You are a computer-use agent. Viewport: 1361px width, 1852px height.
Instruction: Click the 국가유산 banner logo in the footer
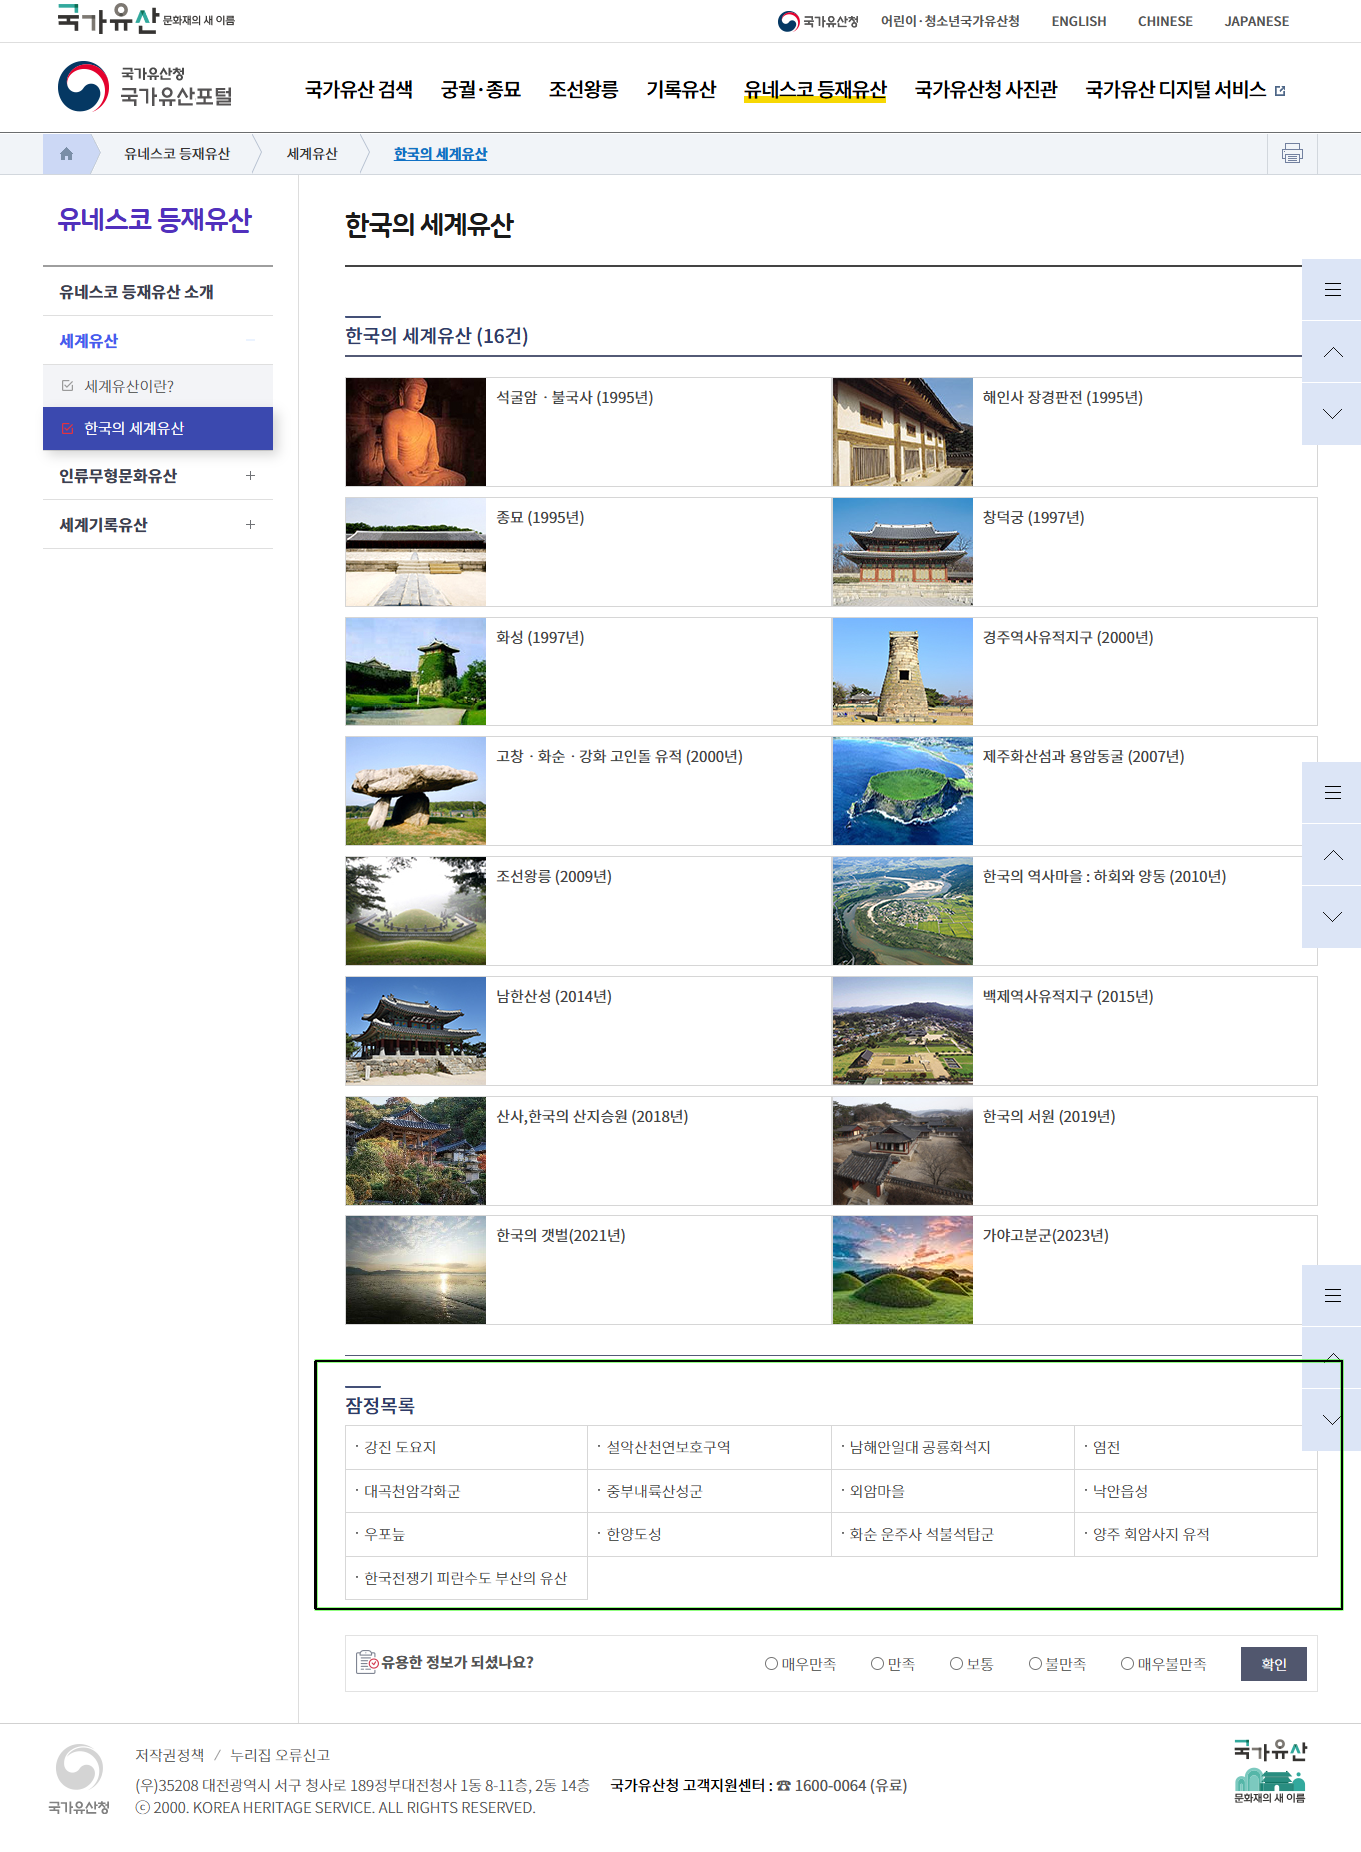pyautogui.click(x=1269, y=1771)
